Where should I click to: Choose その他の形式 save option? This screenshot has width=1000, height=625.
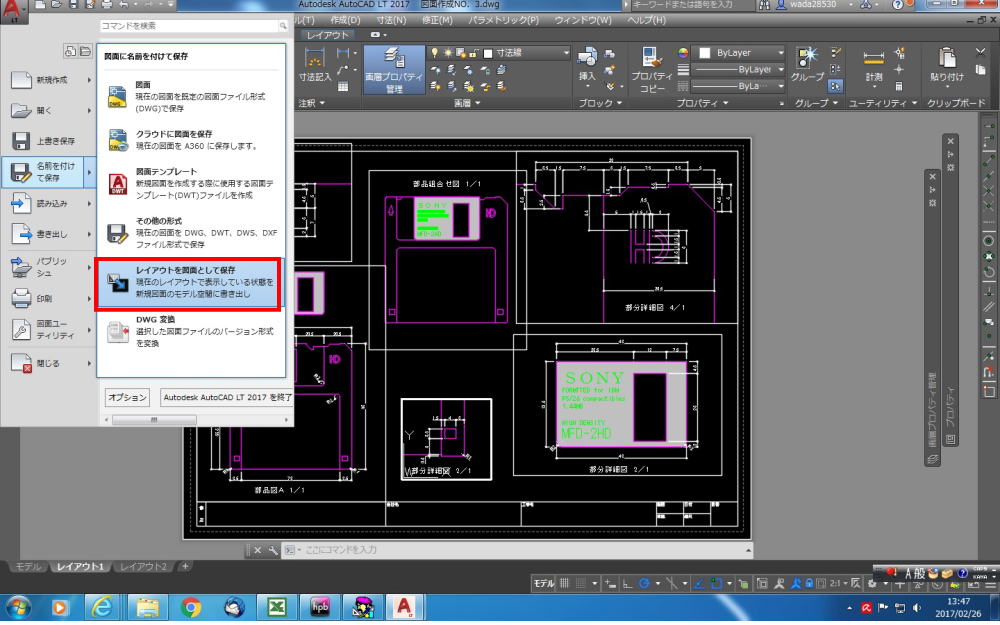191,233
